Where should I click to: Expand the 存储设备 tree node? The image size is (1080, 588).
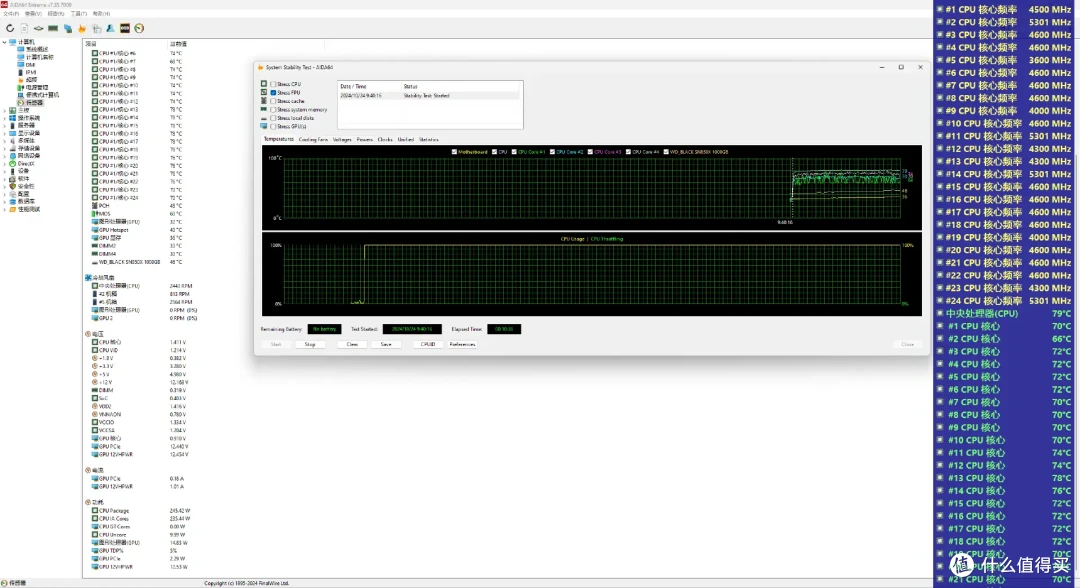point(4,148)
